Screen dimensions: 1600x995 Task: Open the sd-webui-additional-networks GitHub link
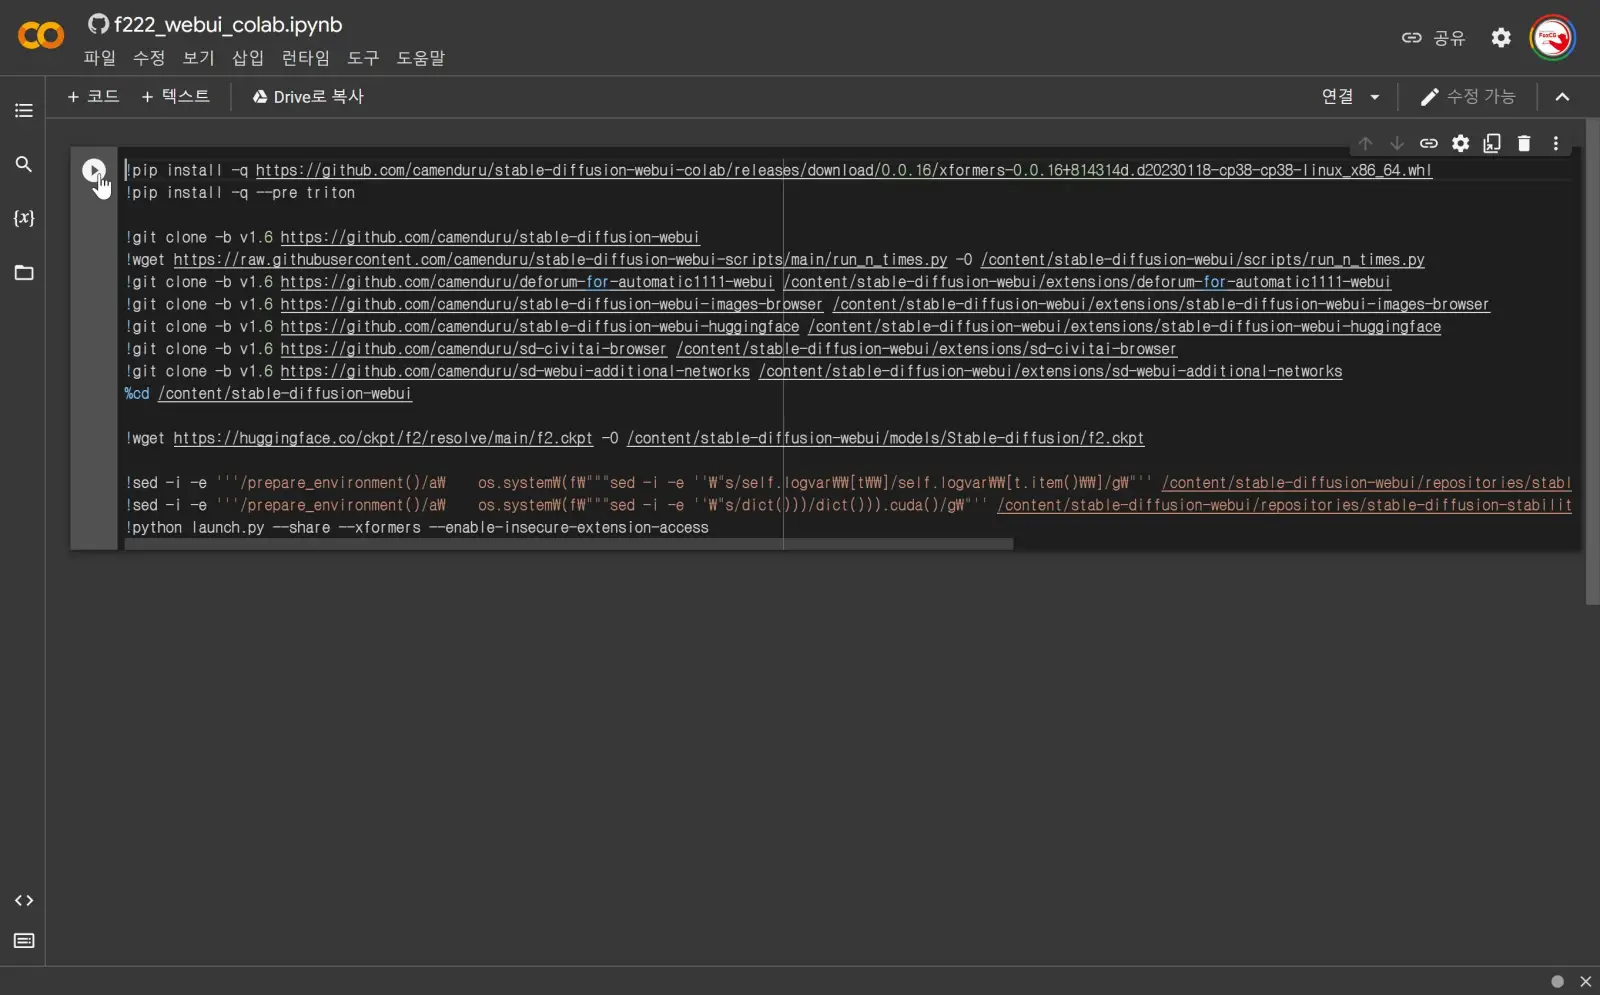tap(515, 371)
